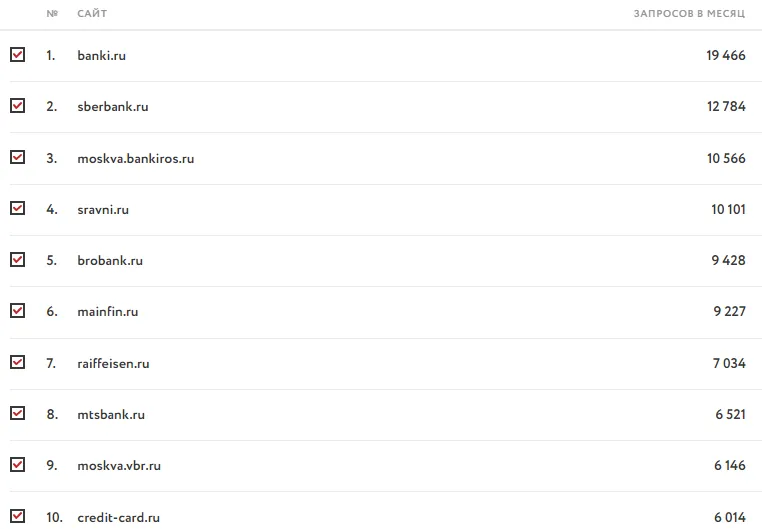Deselect the mtsbank.ru checkbox
The image size is (762, 529).
point(17,413)
